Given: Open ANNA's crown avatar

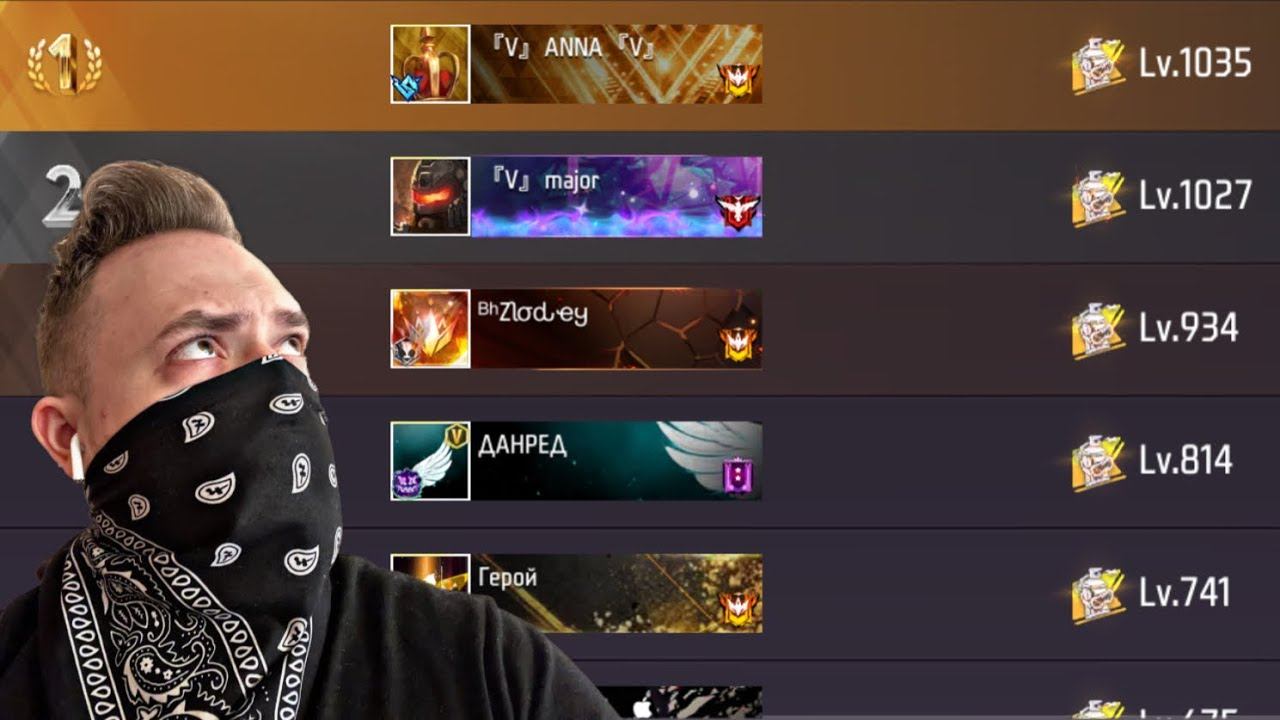Looking at the screenshot, I should pos(430,64).
